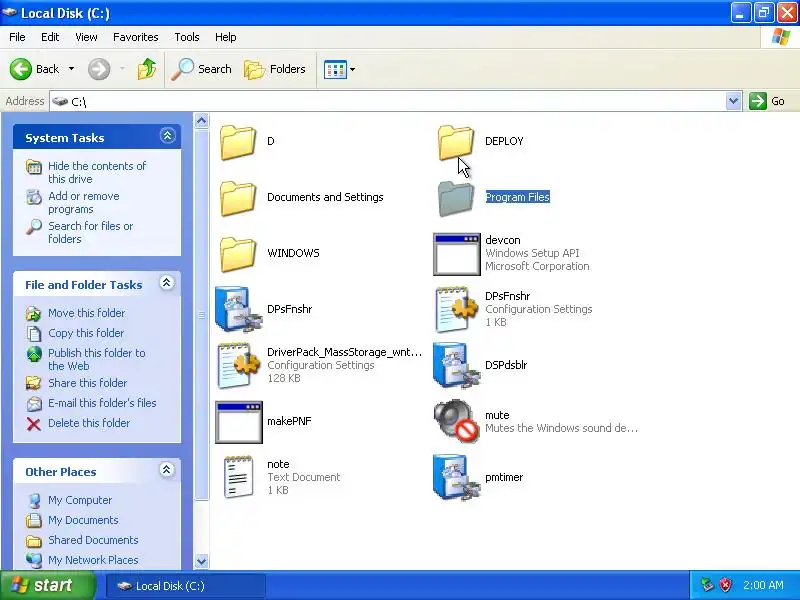Click the Views icon in toolbar
The height and width of the screenshot is (600, 800).
point(335,69)
